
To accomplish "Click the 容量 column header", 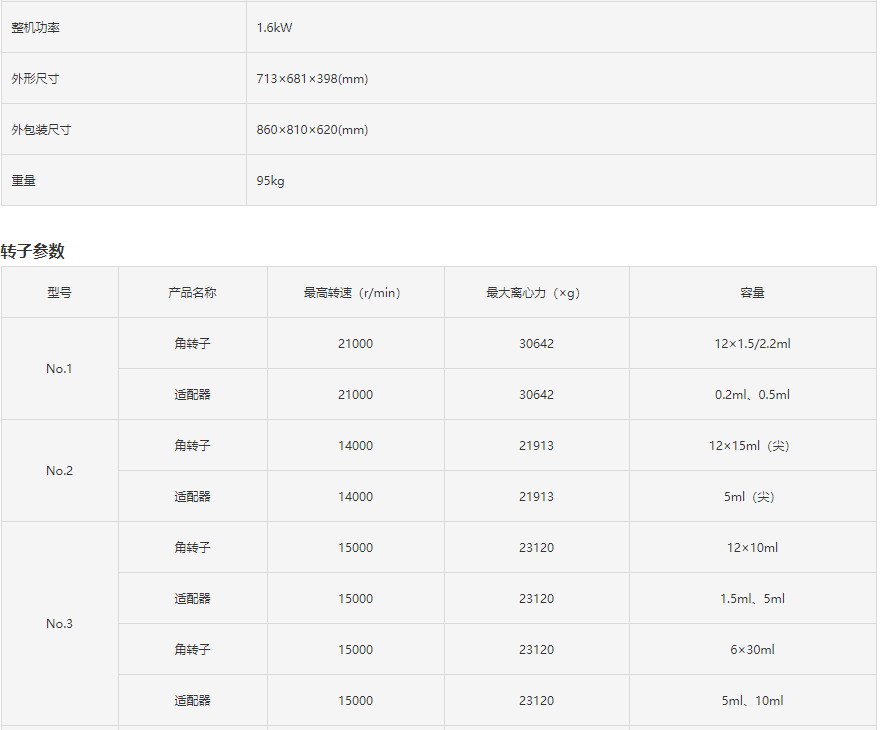I will tap(752, 293).
